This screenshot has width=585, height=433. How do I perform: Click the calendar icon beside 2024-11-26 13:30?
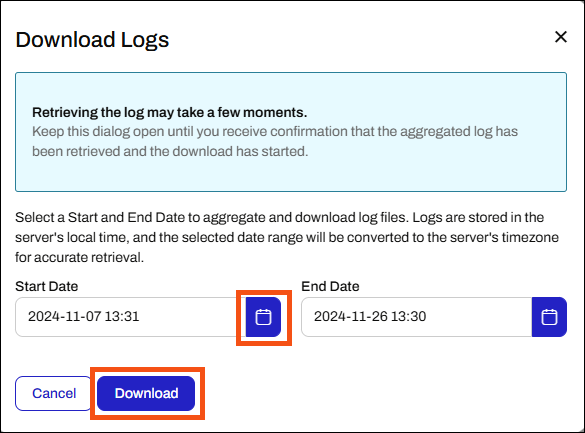[x=549, y=317]
